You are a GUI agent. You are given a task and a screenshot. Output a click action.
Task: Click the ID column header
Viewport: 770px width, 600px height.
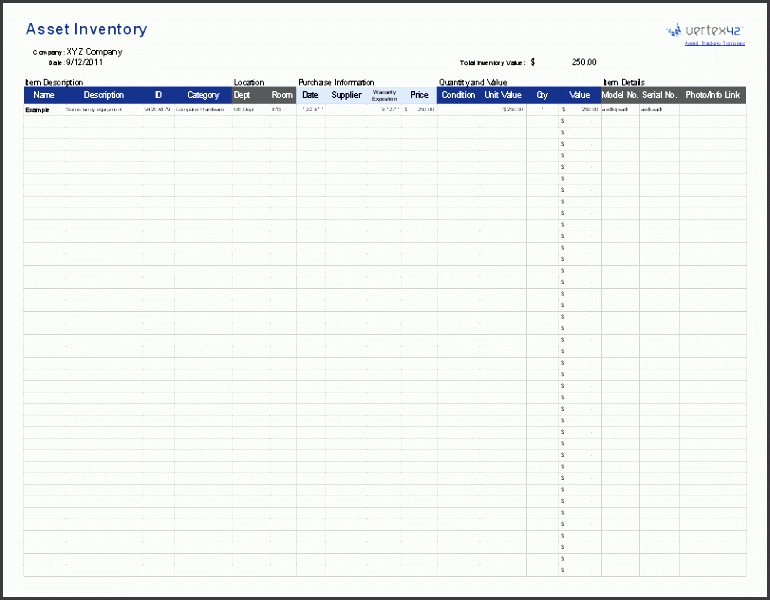158,95
